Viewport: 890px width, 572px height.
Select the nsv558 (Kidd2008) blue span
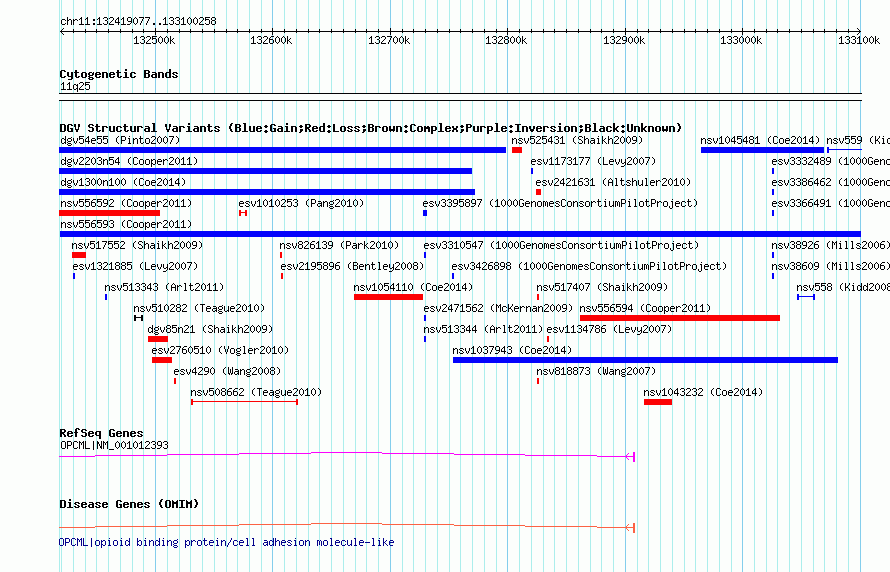click(806, 297)
